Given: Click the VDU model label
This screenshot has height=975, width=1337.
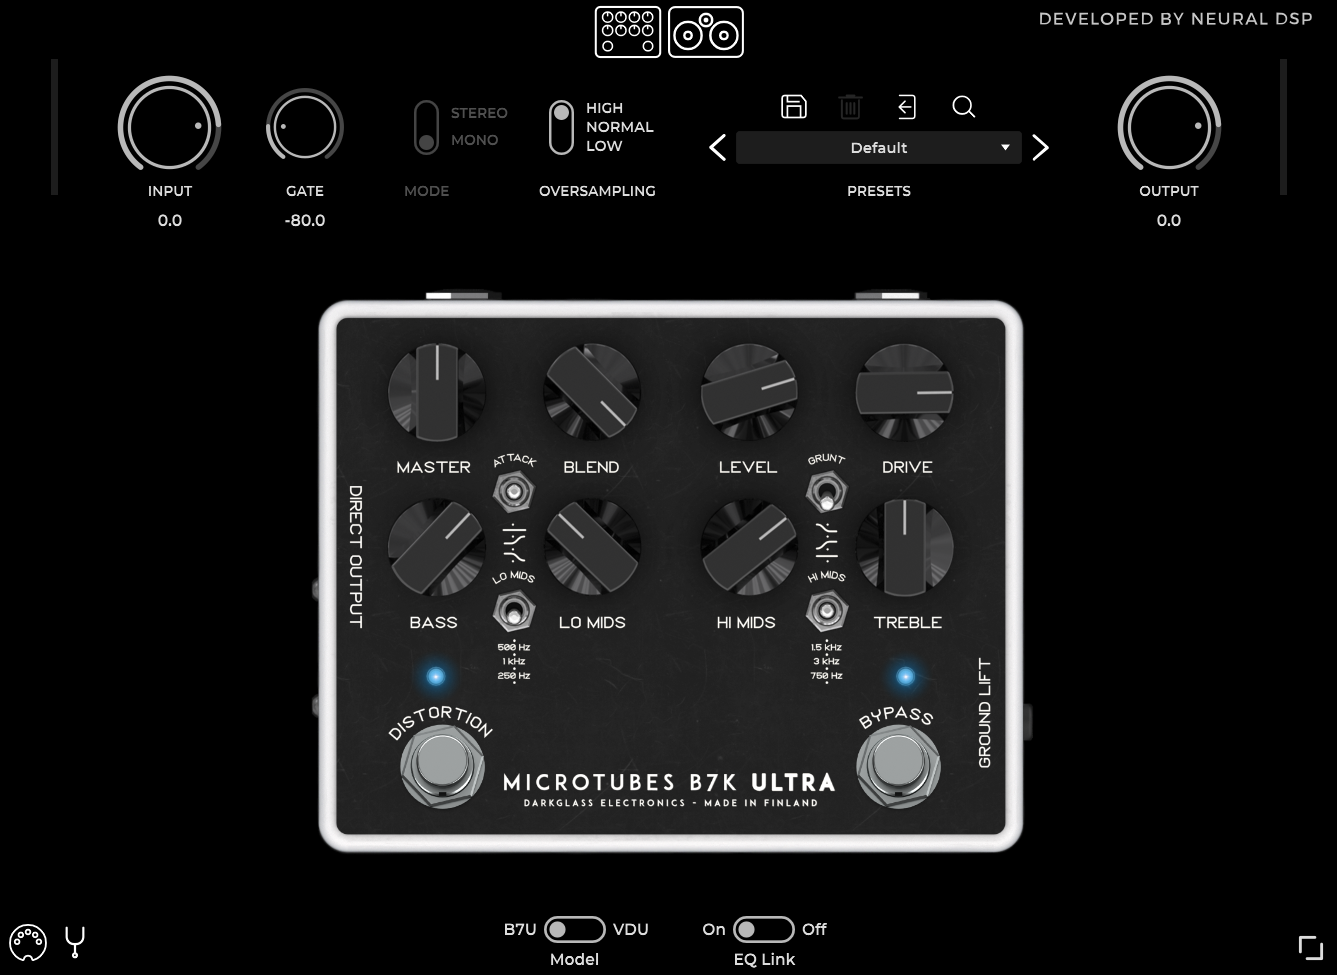Looking at the screenshot, I should click(631, 929).
